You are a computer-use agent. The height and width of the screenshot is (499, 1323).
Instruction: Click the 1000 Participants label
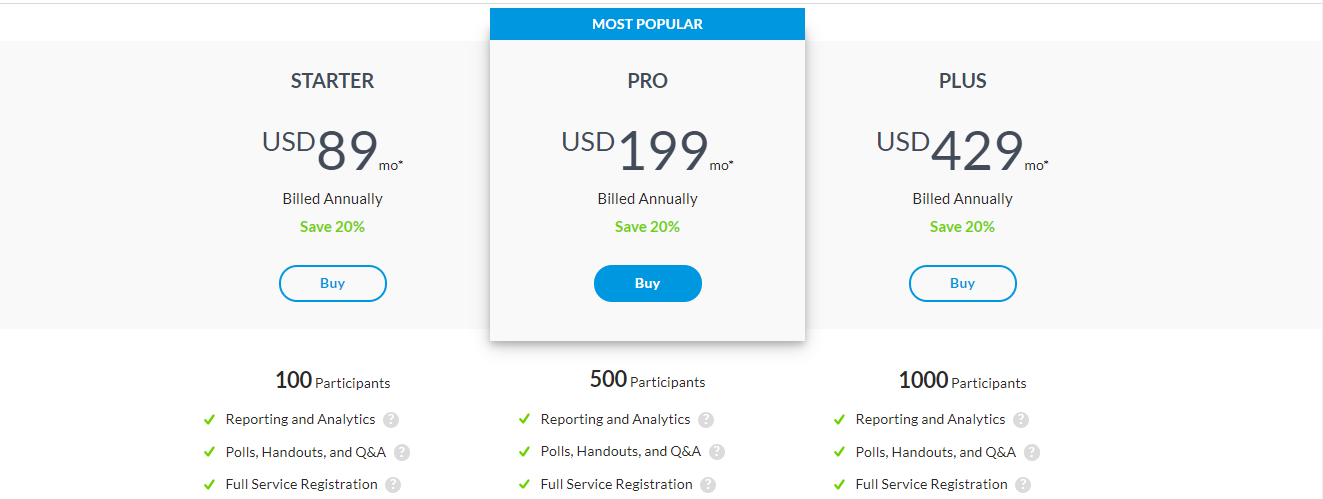coord(962,381)
